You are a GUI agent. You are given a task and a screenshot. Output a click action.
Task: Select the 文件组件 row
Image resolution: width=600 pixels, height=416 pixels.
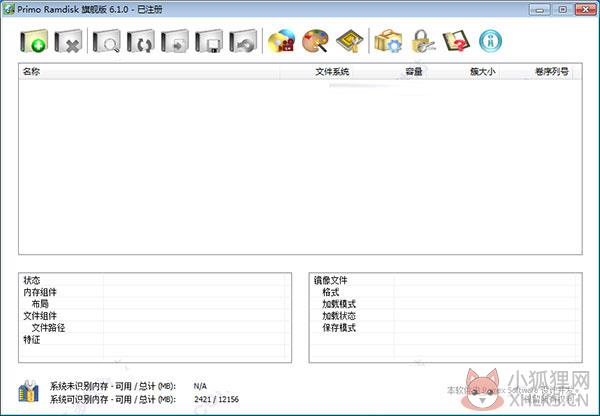(155, 316)
